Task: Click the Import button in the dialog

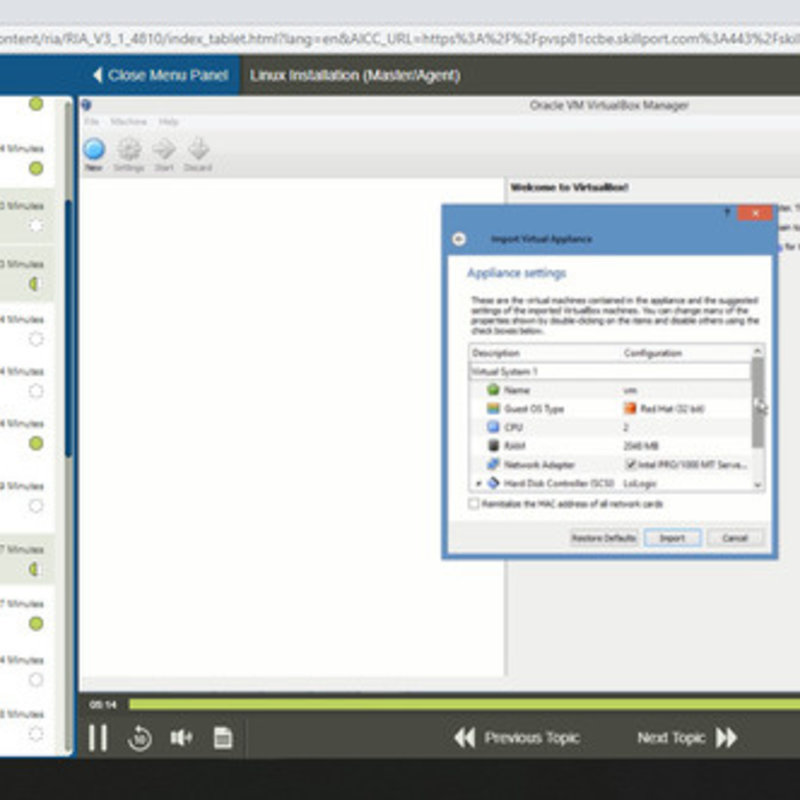Action: pos(672,538)
